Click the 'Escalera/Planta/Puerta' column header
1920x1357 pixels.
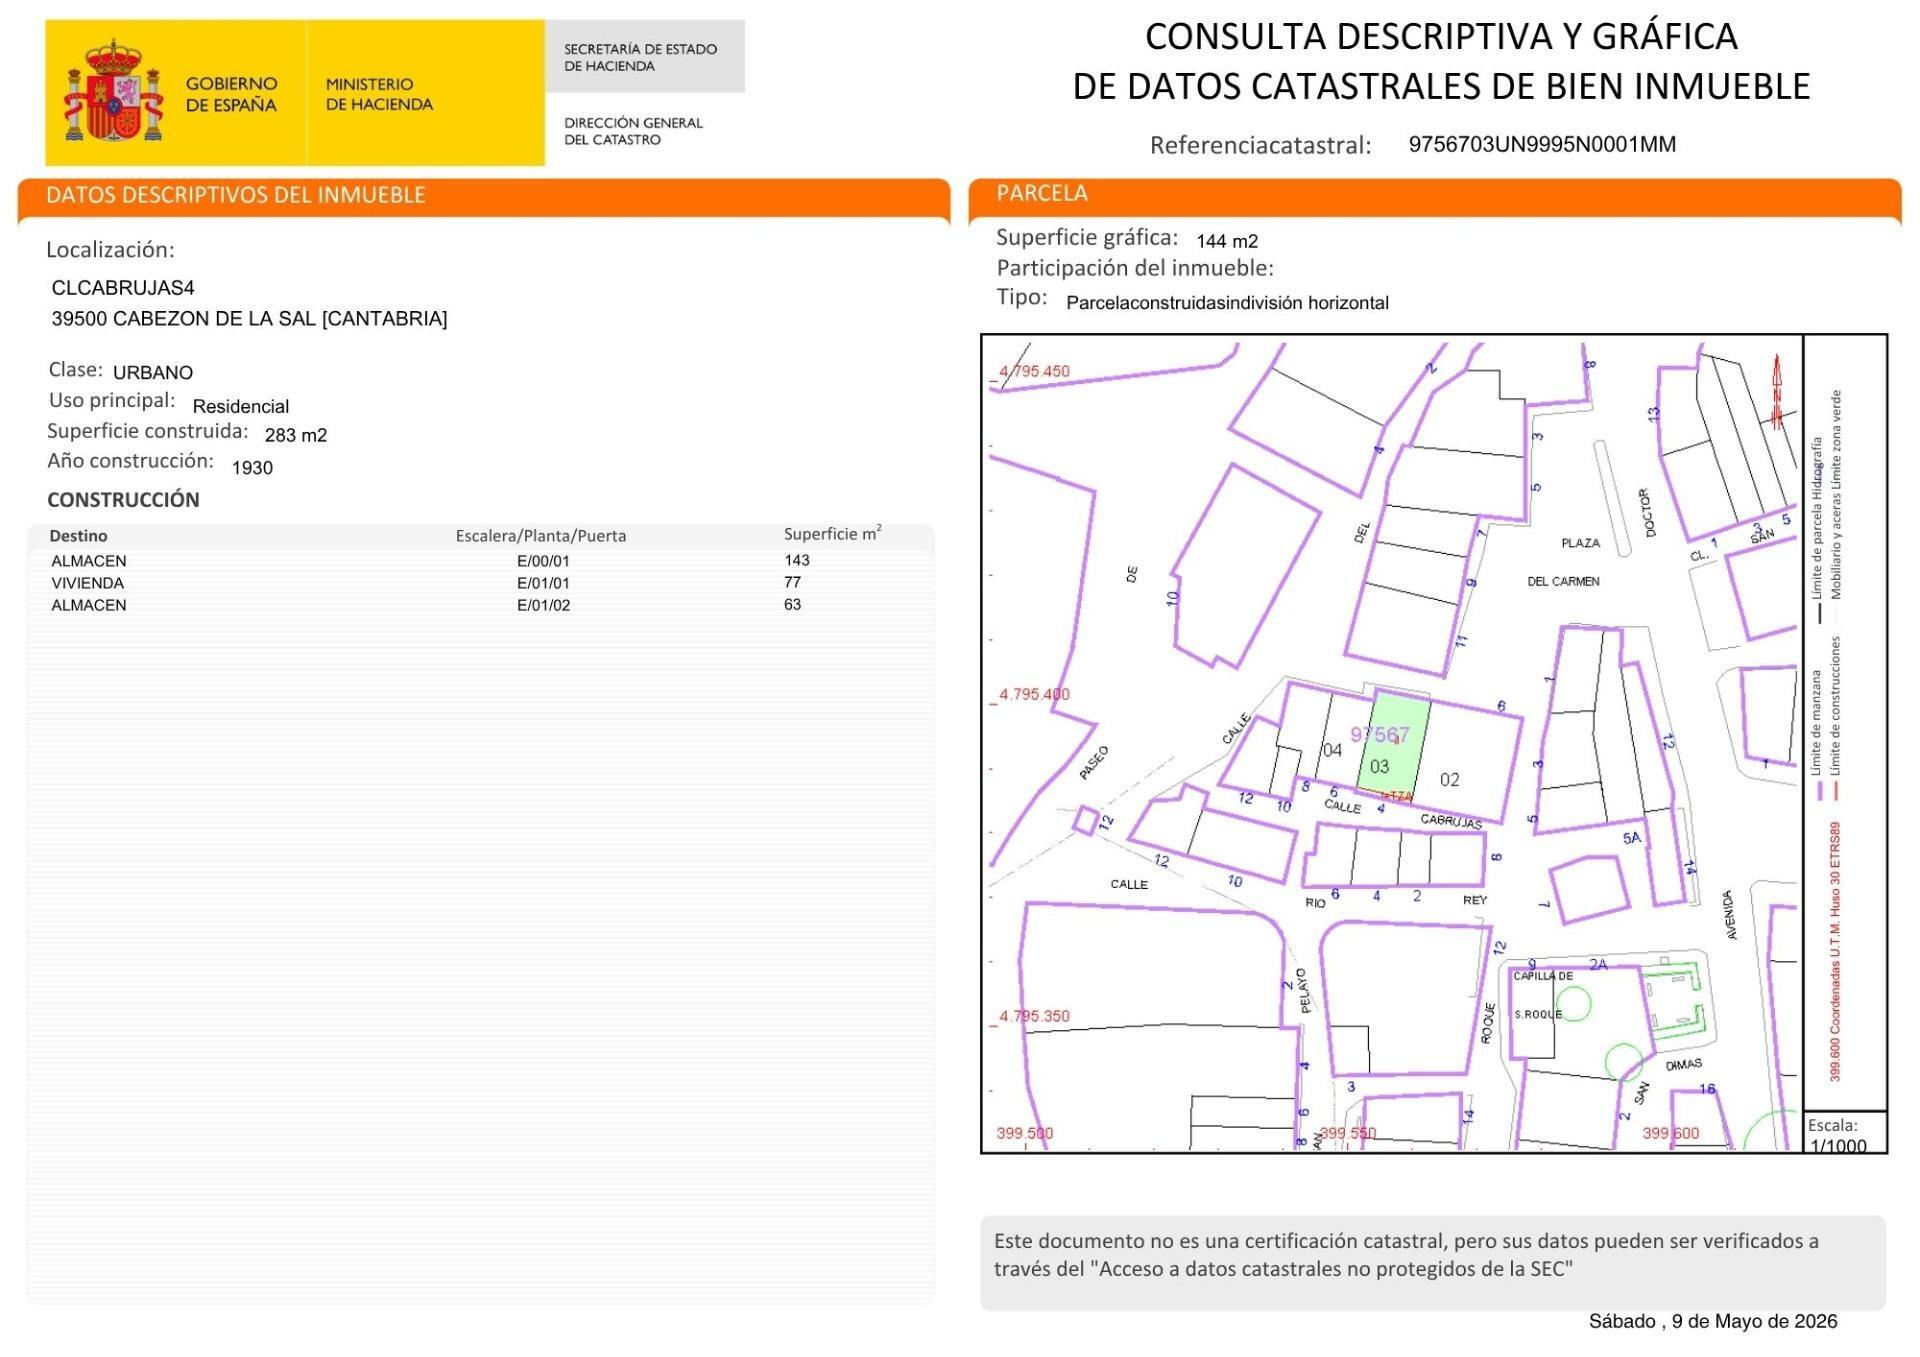tap(541, 536)
